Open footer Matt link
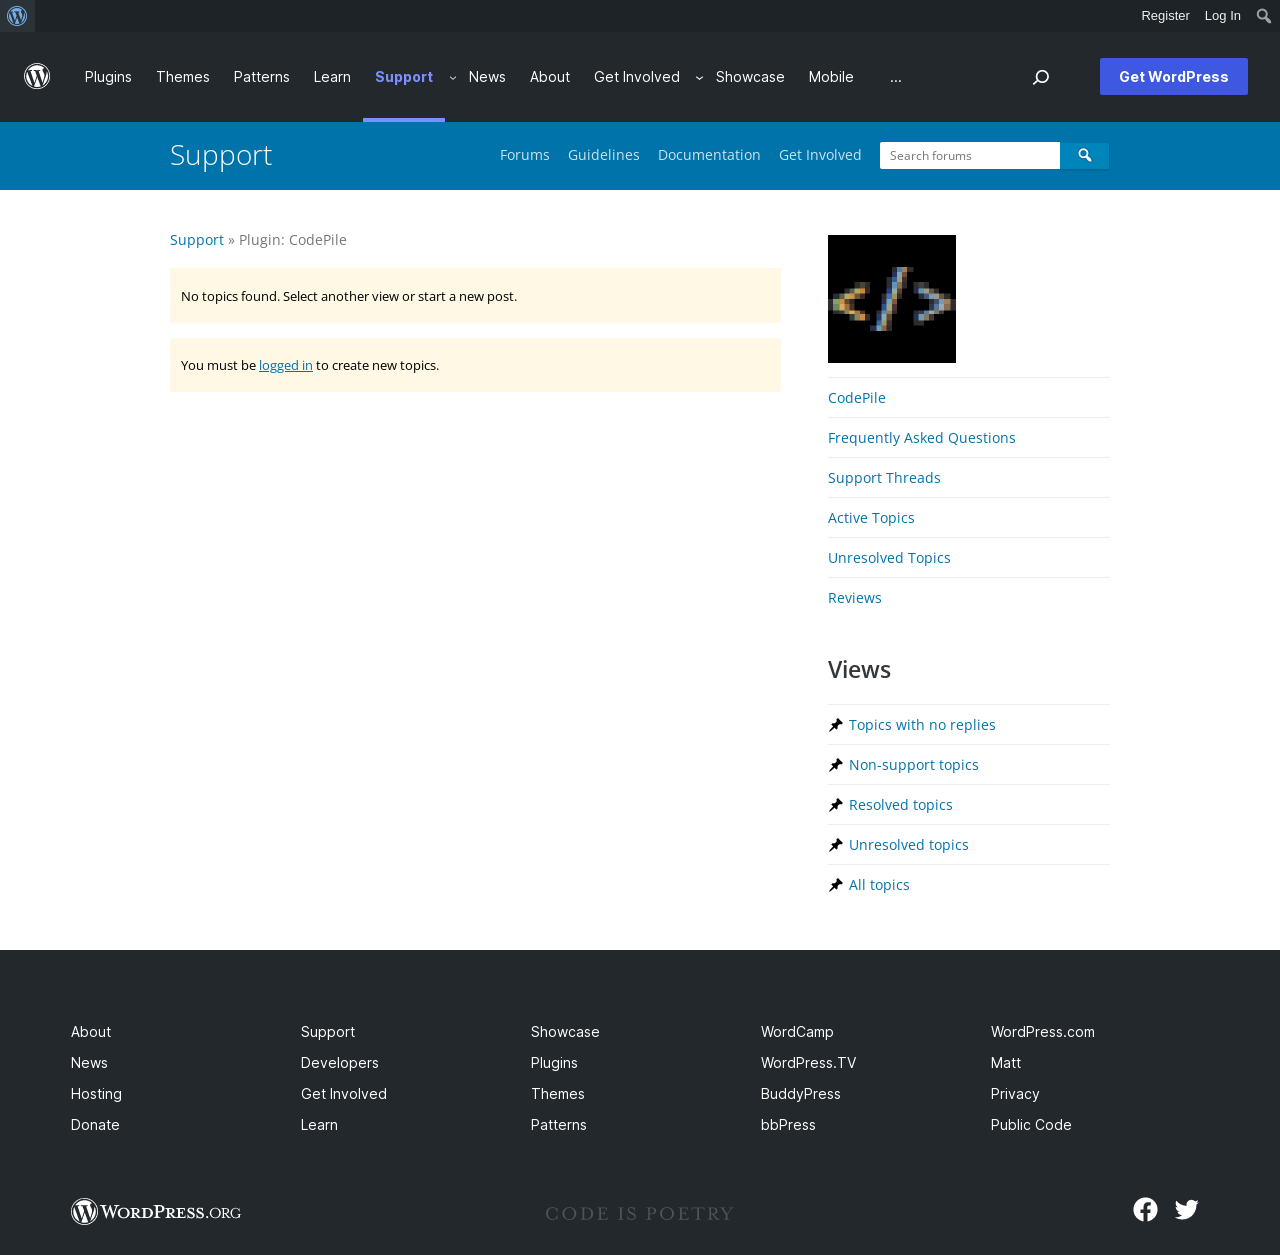The height and width of the screenshot is (1255, 1280). (1006, 1063)
